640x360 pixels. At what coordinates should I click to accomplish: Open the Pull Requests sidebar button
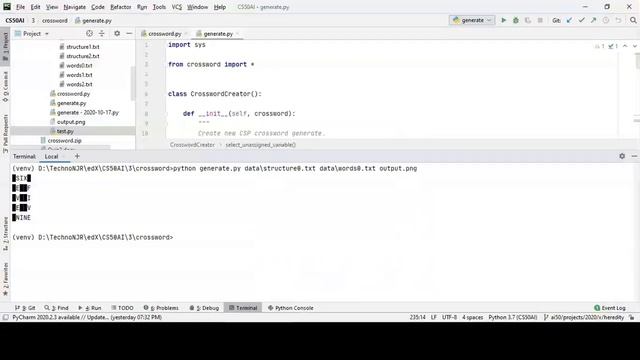(5, 133)
